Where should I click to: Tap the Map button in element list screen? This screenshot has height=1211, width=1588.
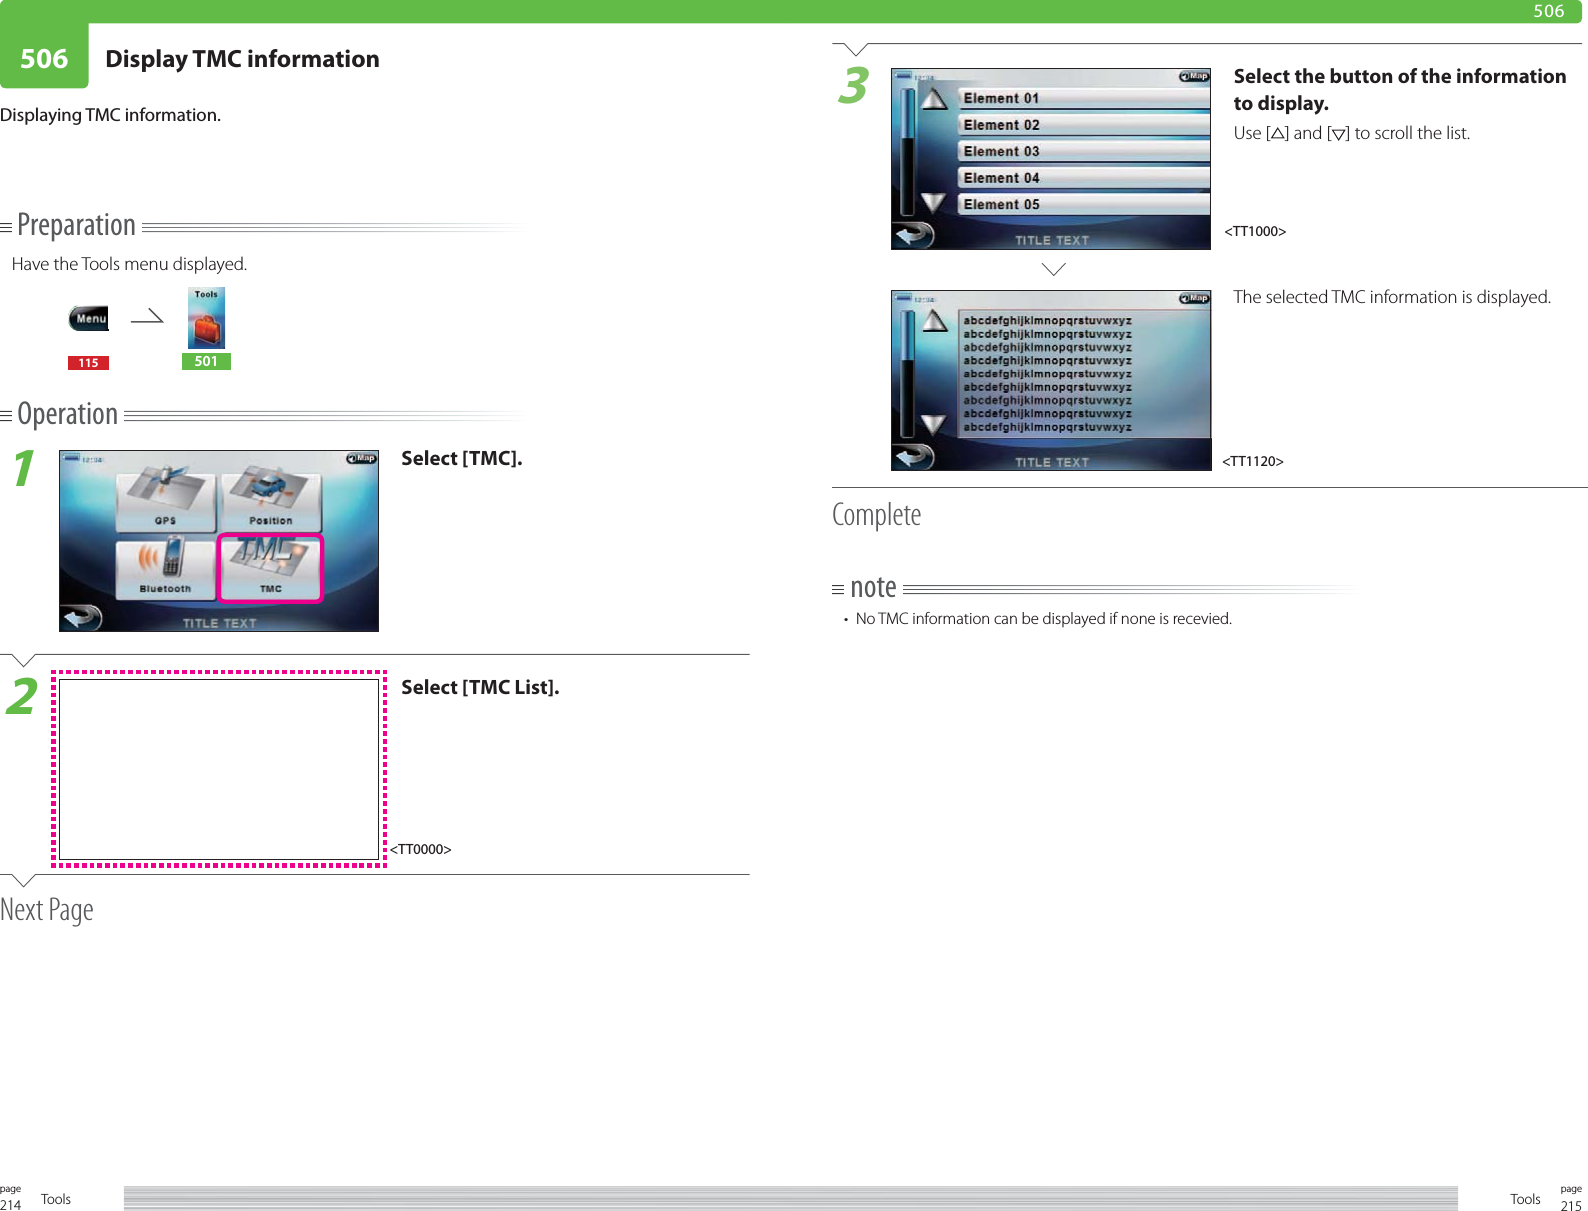click(x=1194, y=76)
